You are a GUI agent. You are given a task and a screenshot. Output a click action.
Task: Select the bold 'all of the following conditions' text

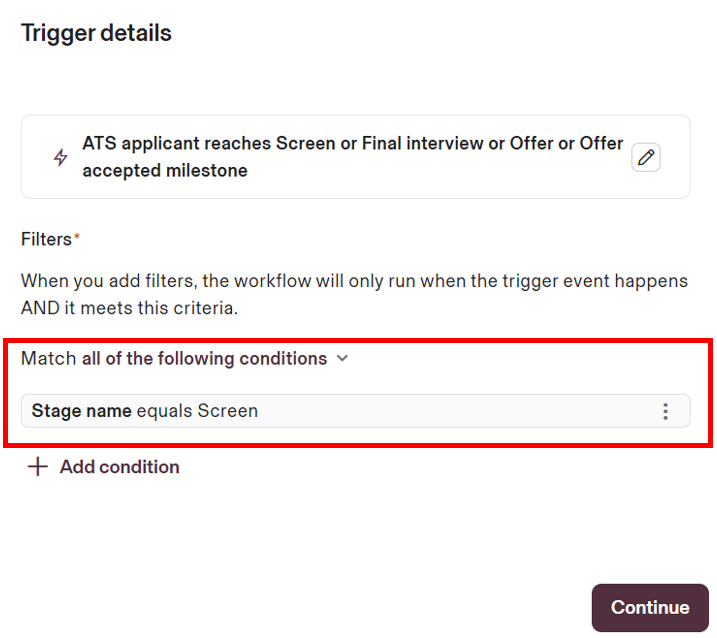[x=204, y=358]
